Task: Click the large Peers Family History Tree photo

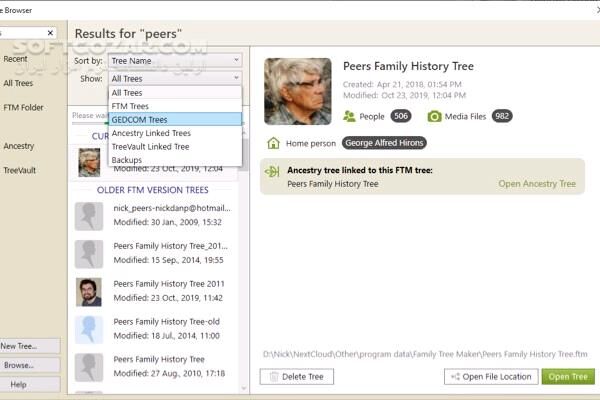Action: 297,91
